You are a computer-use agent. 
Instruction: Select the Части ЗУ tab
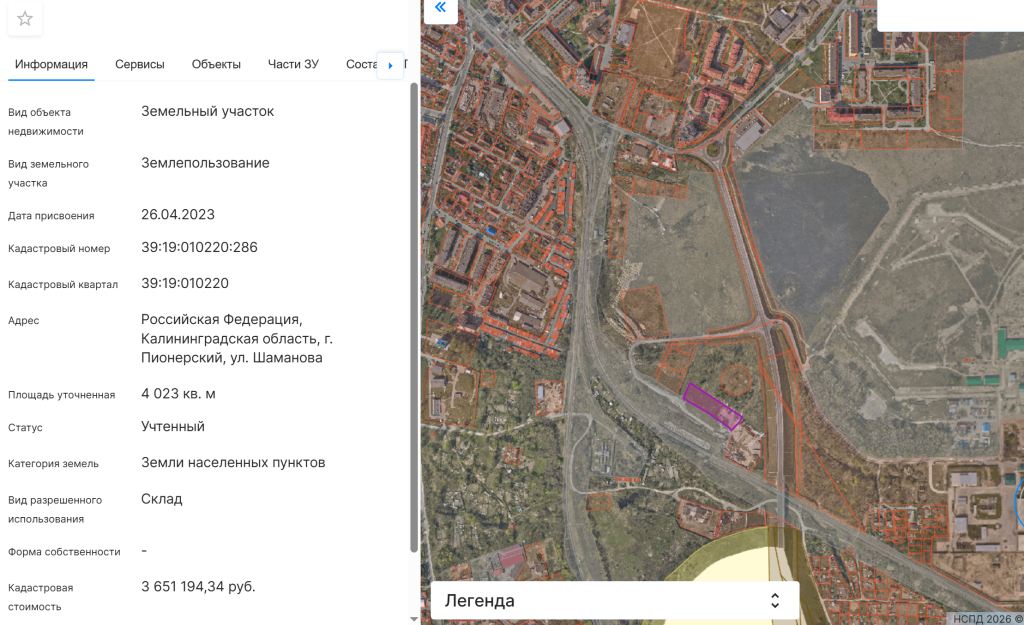293,64
